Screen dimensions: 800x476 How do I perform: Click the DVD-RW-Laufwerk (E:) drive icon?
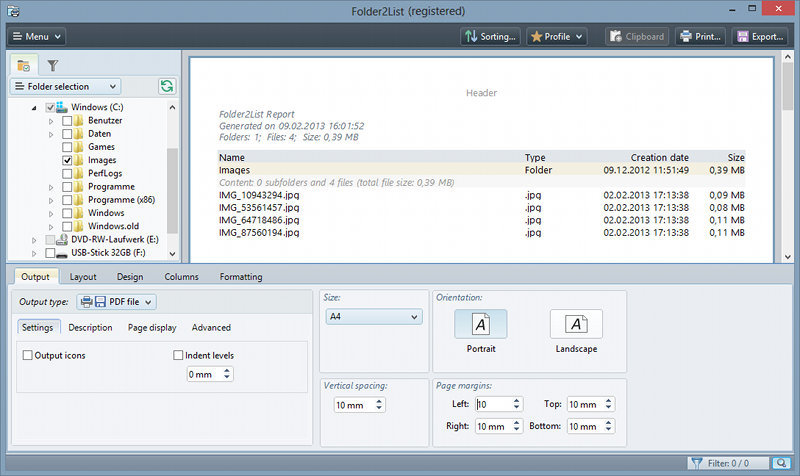(x=62, y=239)
